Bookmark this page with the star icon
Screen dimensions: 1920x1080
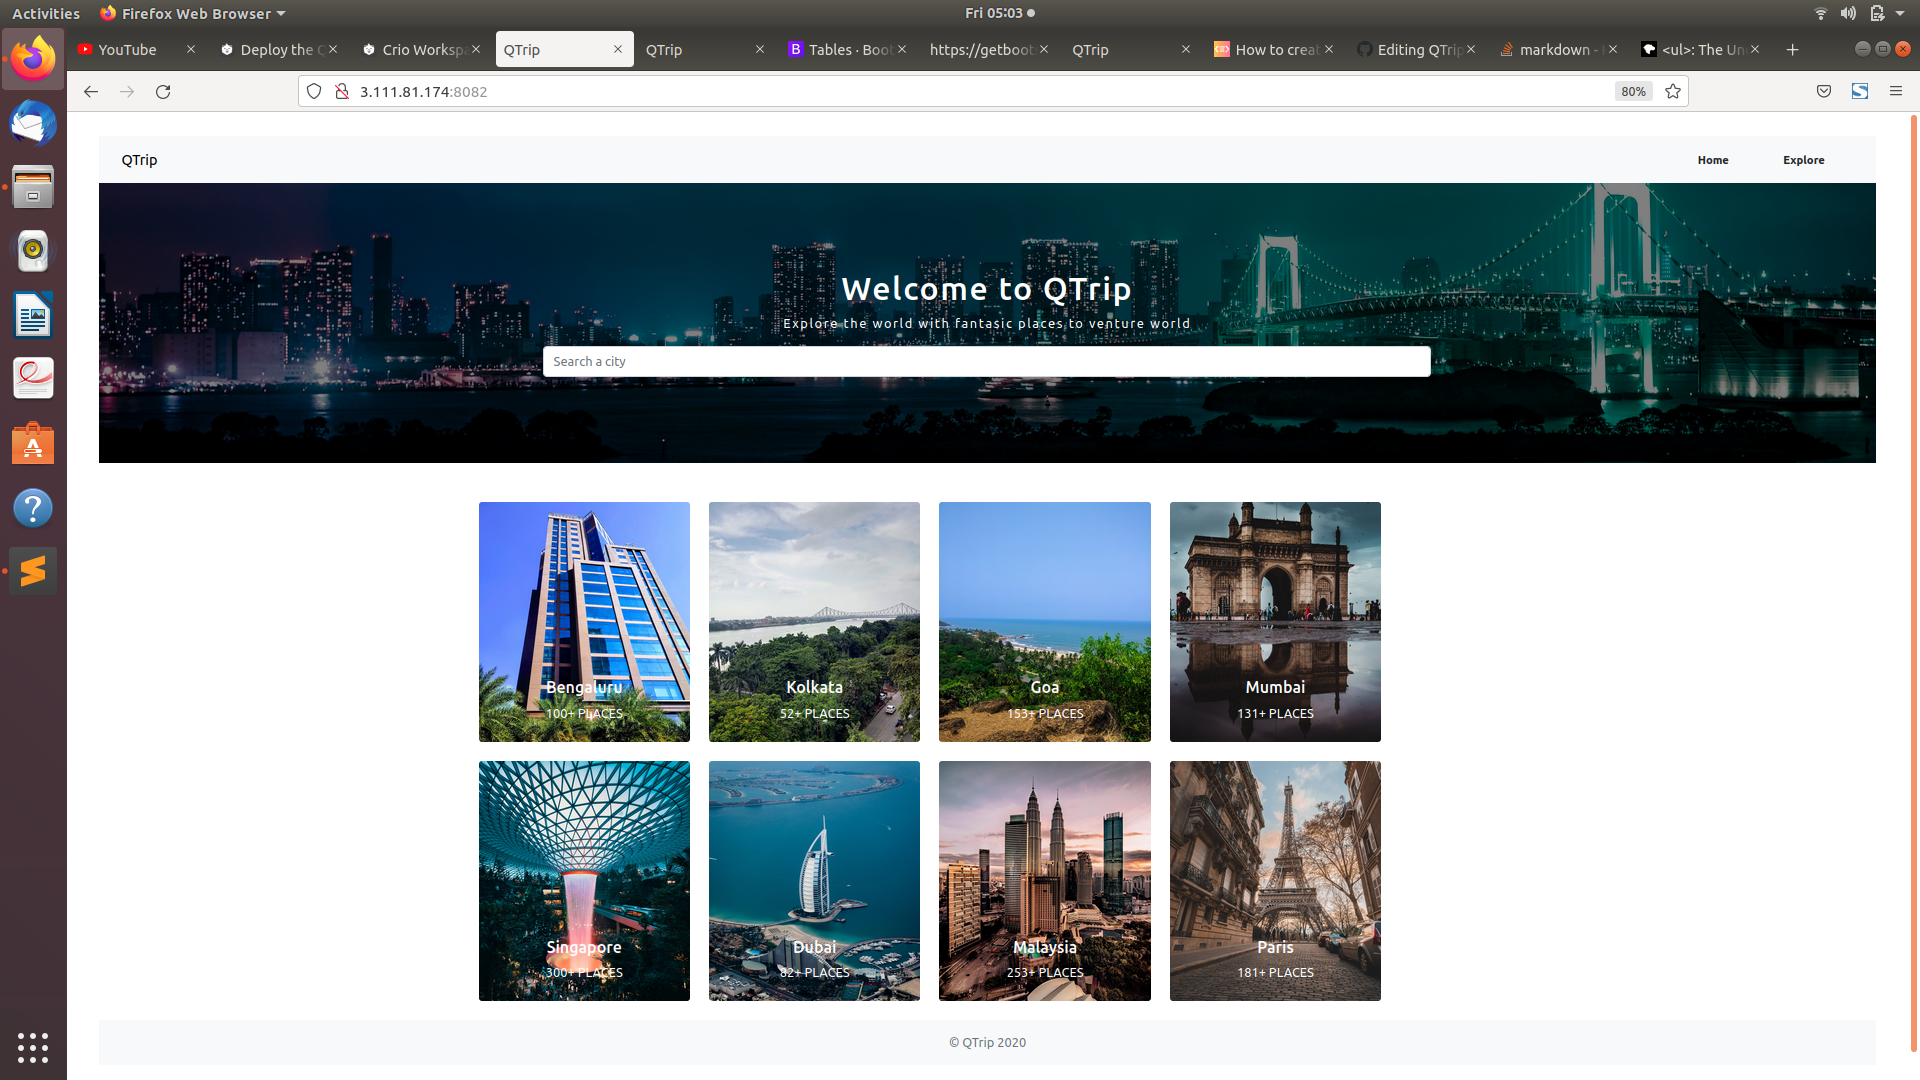click(1673, 91)
